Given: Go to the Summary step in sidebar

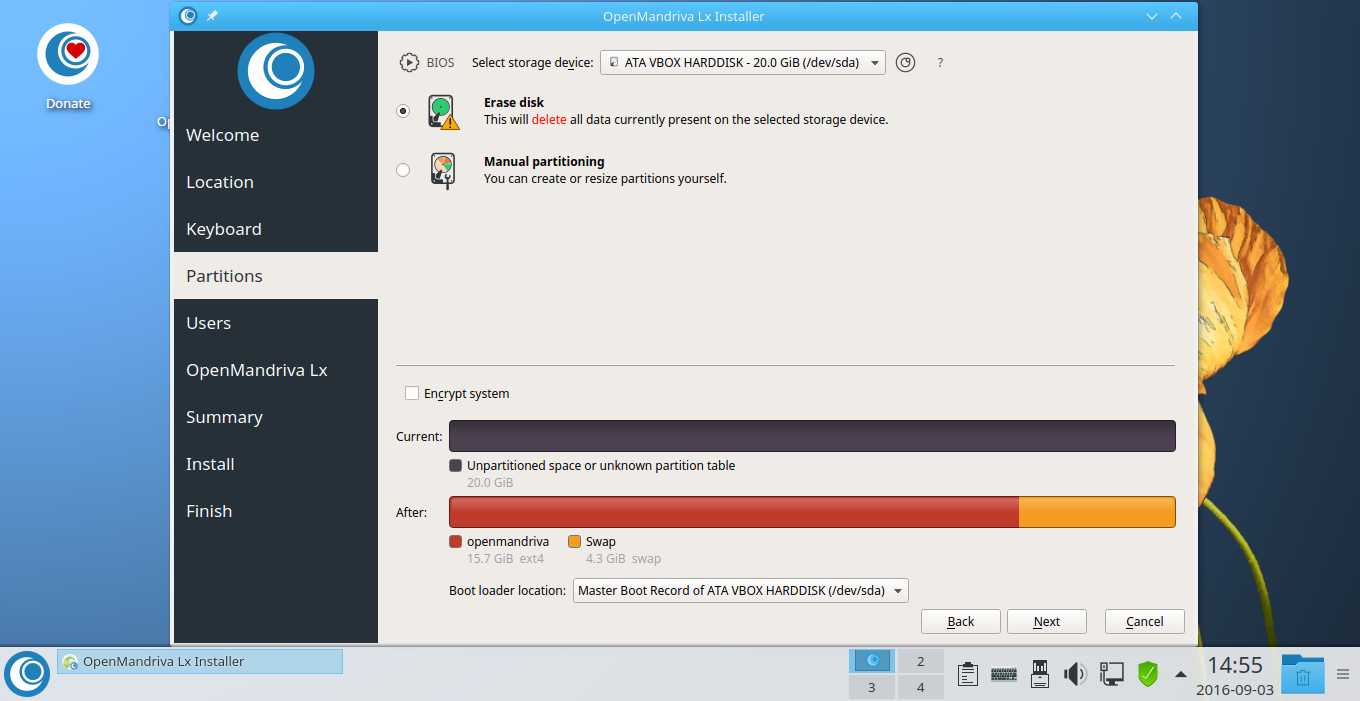Looking at the screenshot, I should pyautogui.click(x=276, y=417).
